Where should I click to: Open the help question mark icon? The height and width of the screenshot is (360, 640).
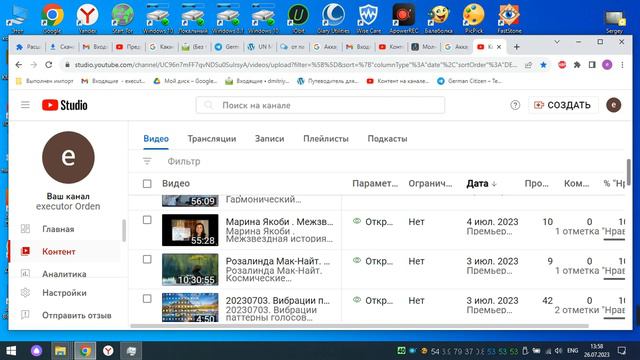(515, 105)
